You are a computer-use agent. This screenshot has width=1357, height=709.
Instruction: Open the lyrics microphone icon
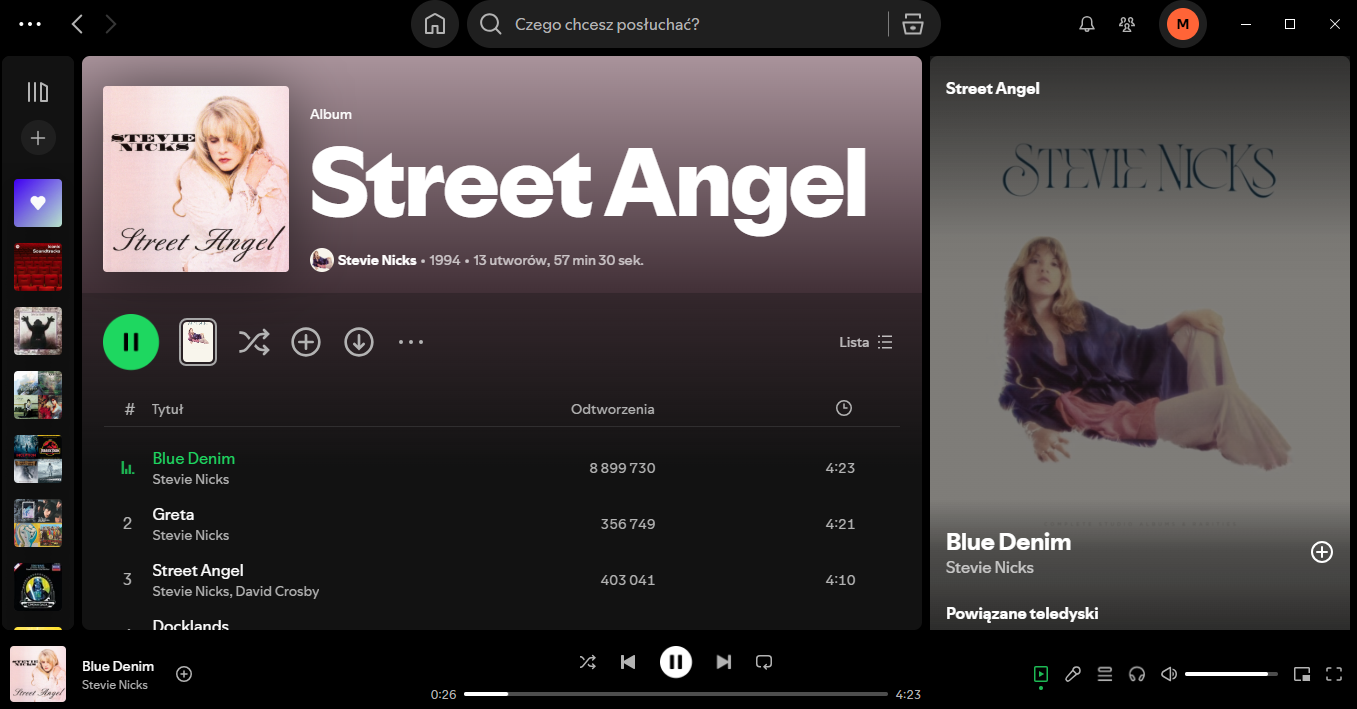1073,674
